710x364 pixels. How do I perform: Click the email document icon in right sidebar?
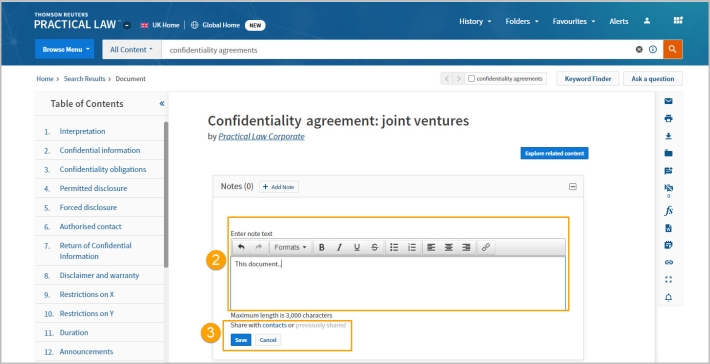(x=668, y=101)
